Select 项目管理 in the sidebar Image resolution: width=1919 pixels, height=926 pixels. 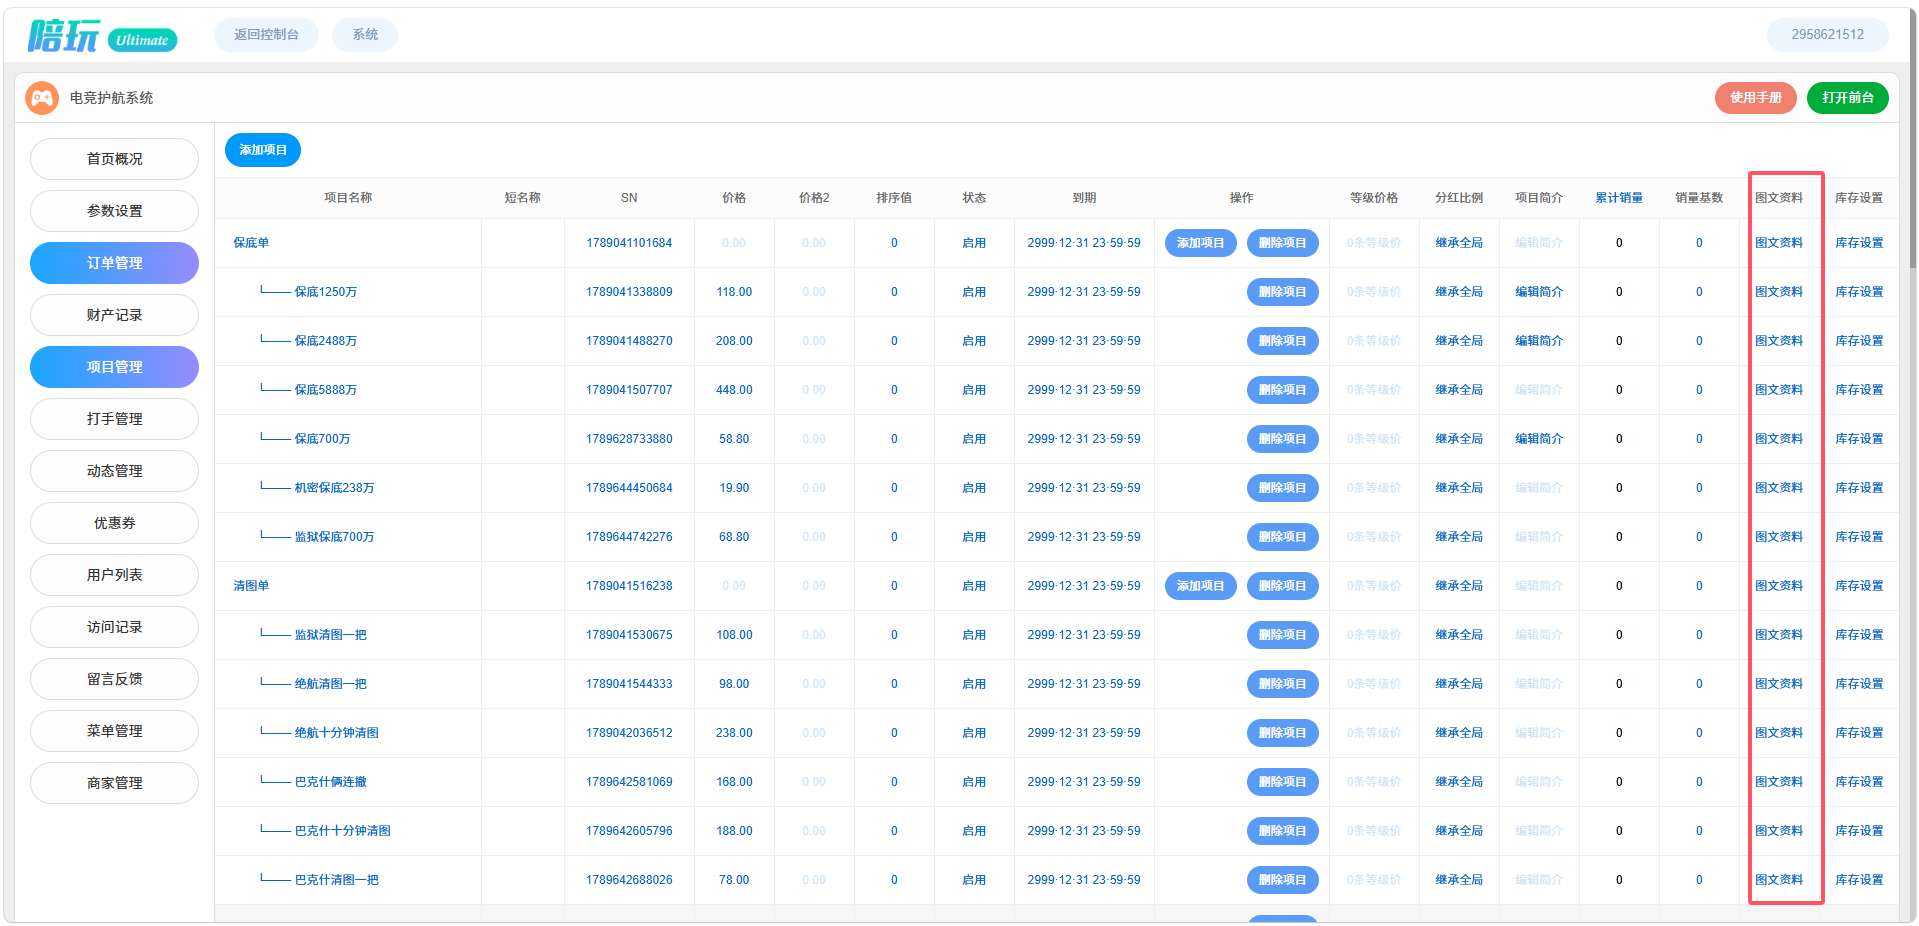click(x=114, y=367)
